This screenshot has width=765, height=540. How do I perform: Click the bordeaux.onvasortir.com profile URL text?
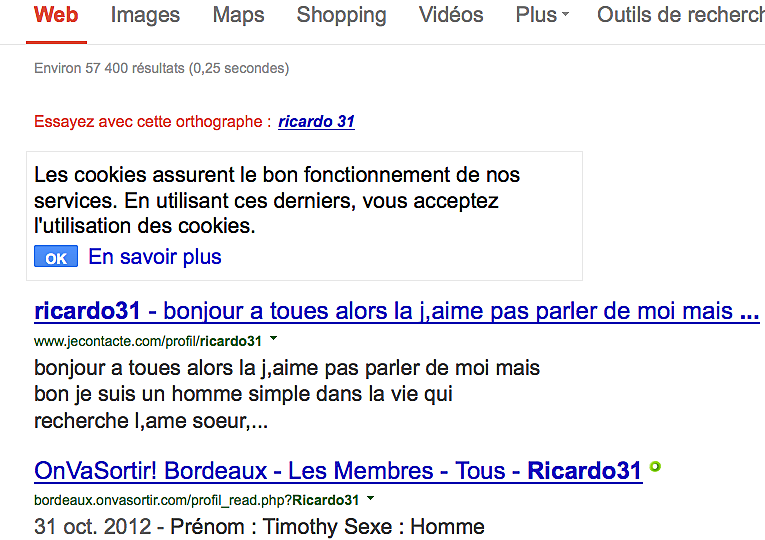(196, 499)
